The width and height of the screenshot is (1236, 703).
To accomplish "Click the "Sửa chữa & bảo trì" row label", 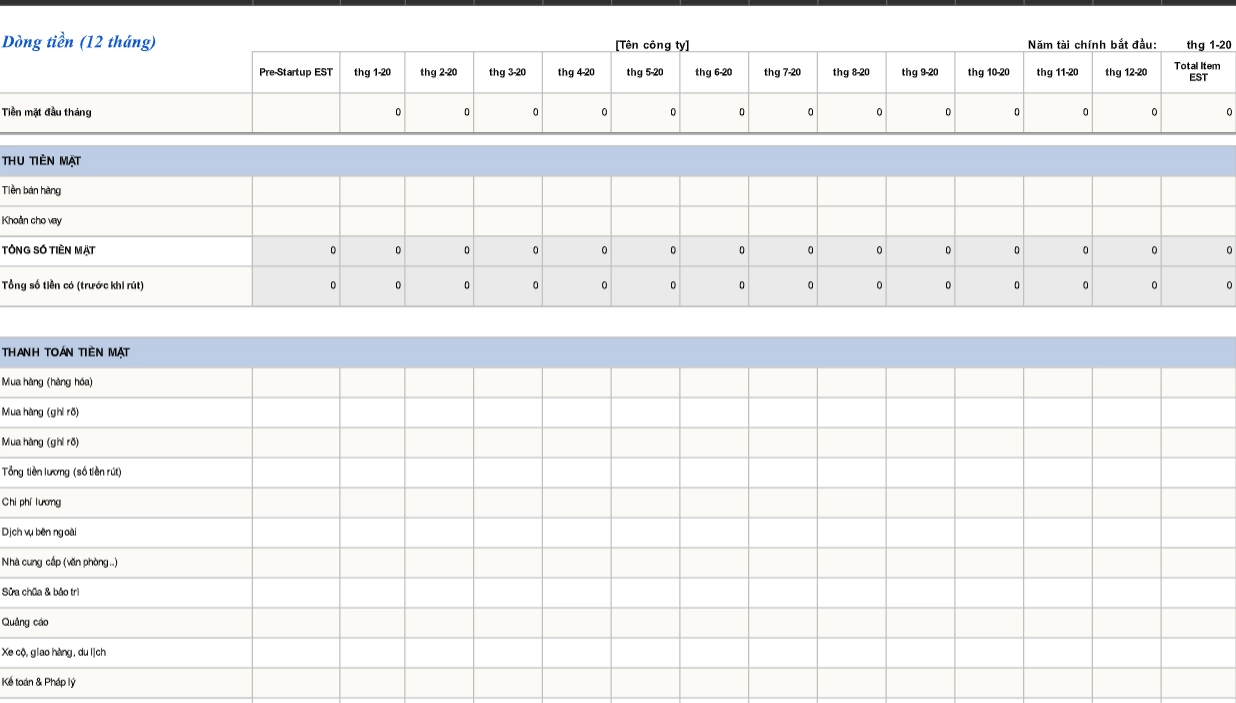I will click(x=41, y=592).
